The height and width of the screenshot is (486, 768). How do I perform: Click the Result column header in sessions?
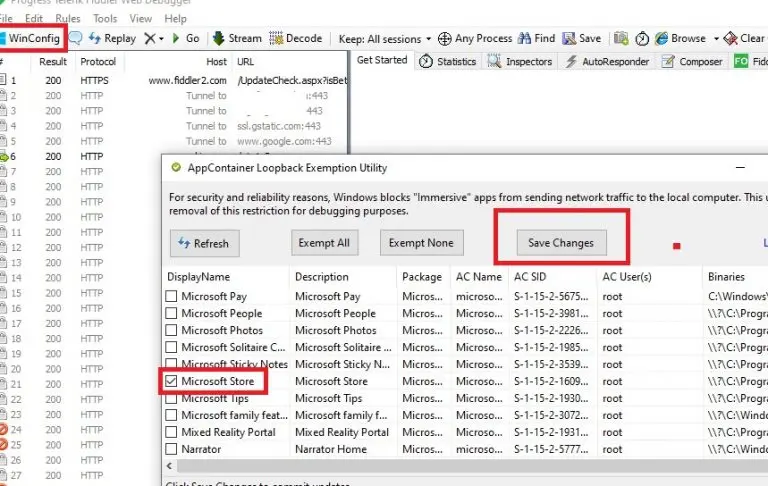pyautogui.click(x=53, y=62)
